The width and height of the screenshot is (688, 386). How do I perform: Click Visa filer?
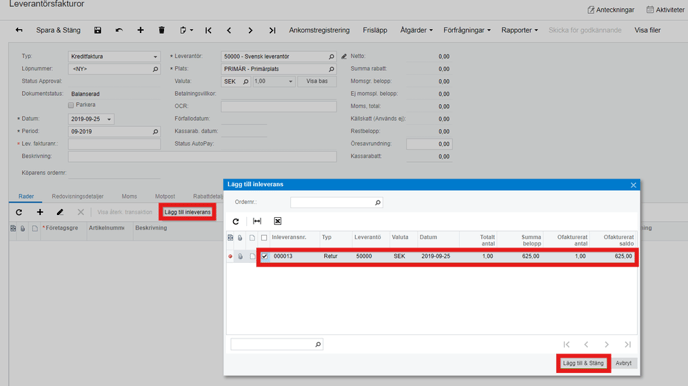point(647,30)
